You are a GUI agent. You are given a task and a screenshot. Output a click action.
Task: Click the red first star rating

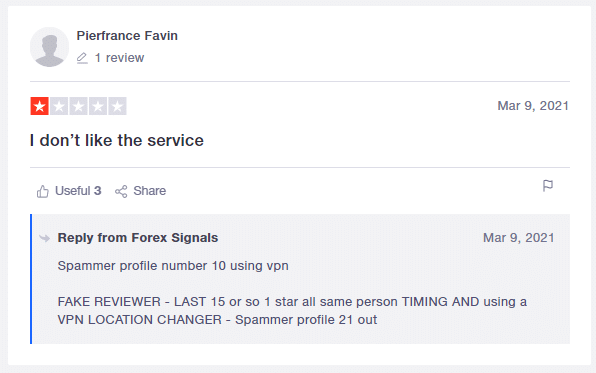[x=40, y=106]
